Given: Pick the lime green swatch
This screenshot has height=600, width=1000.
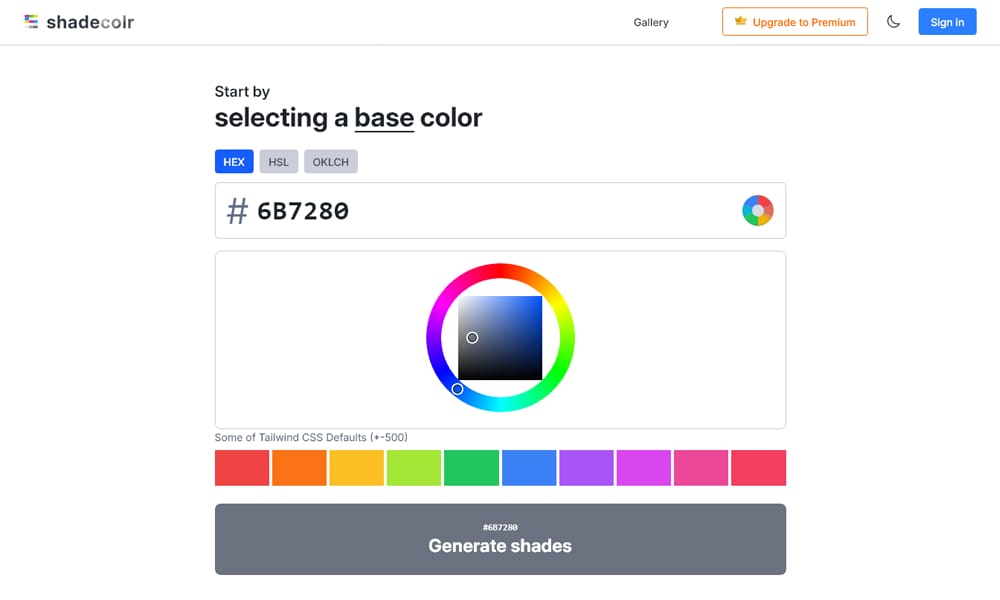Looking at the screenshot, I should point(414,468).
